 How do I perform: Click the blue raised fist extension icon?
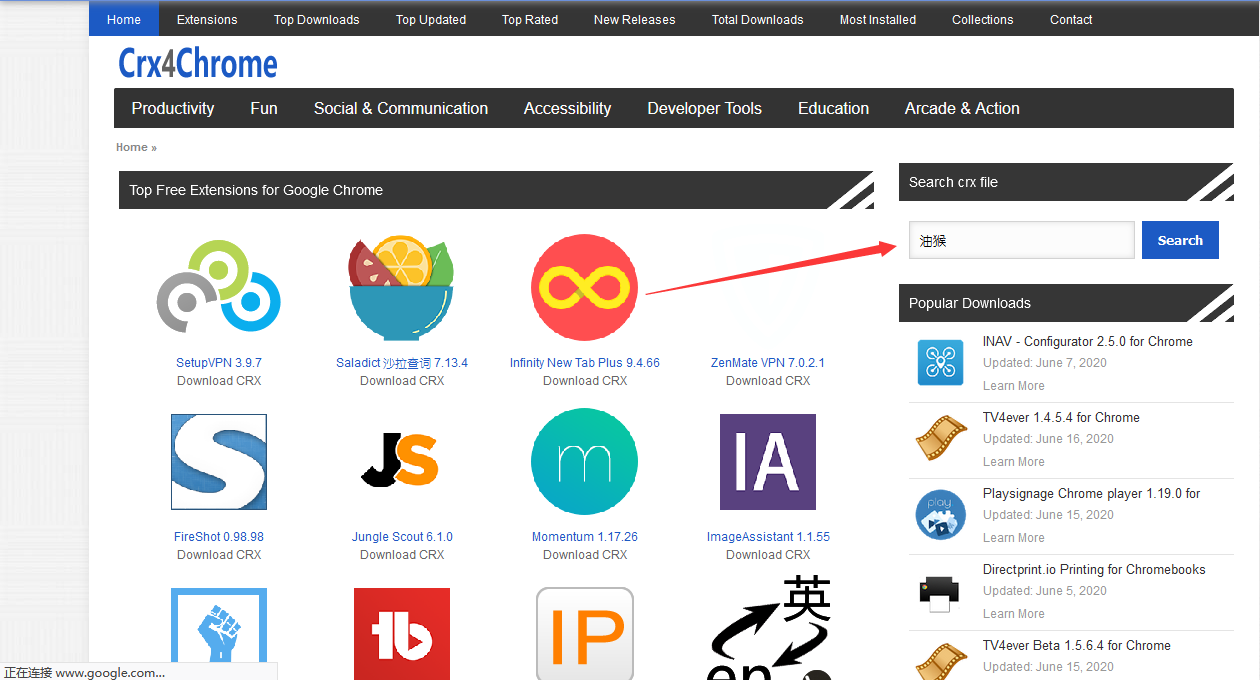(x=219, y=634)
